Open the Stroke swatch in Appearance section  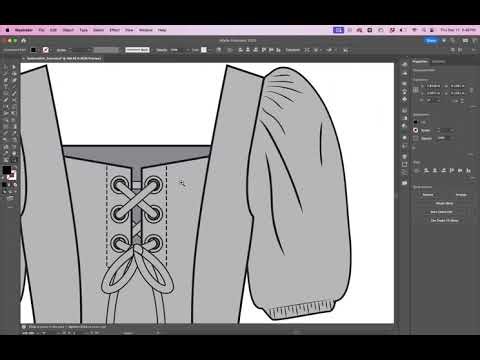coord(416,130)
